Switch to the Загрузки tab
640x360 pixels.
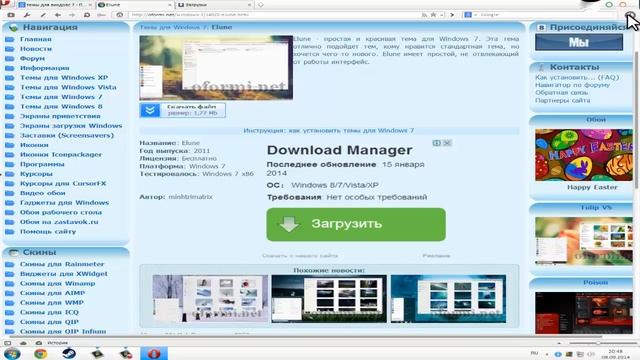[214, 5]
